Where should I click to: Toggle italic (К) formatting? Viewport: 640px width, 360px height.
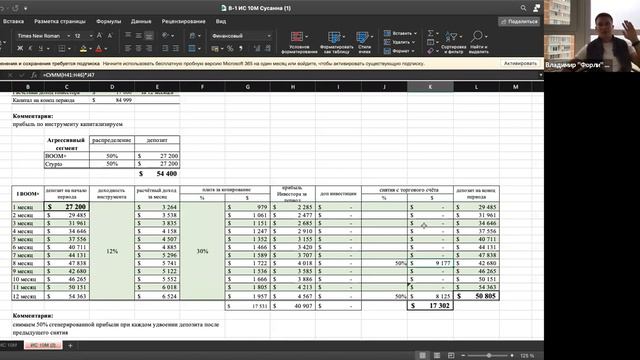click(x=30, y=49)
